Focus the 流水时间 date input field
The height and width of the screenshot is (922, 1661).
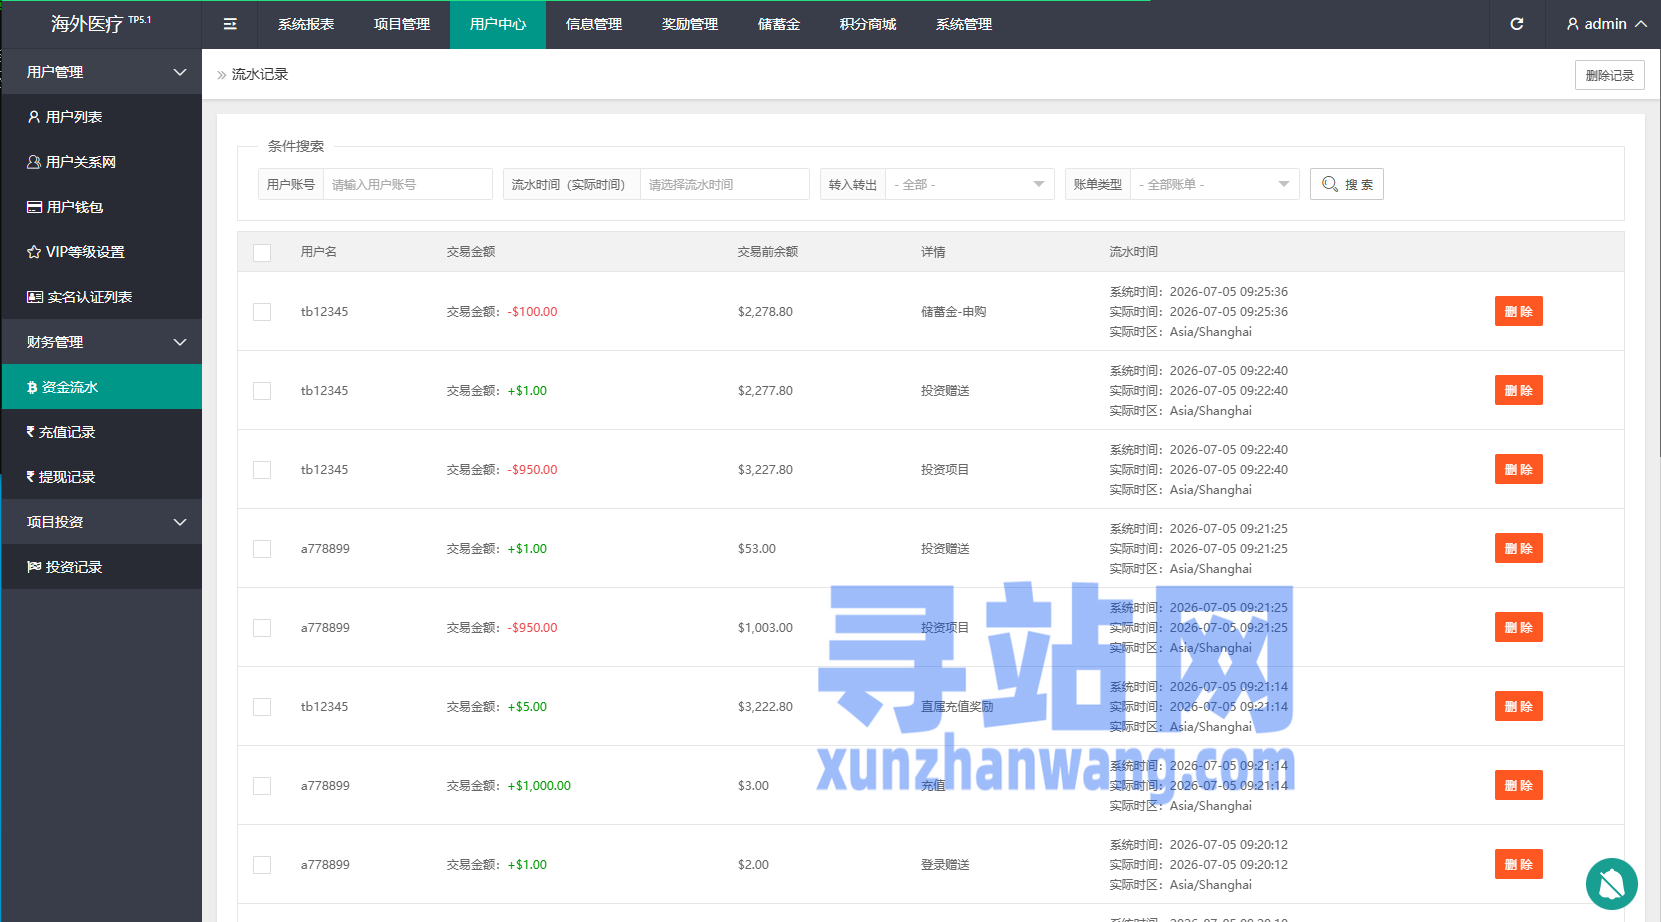pyautogui.click(x=725, y=184)
